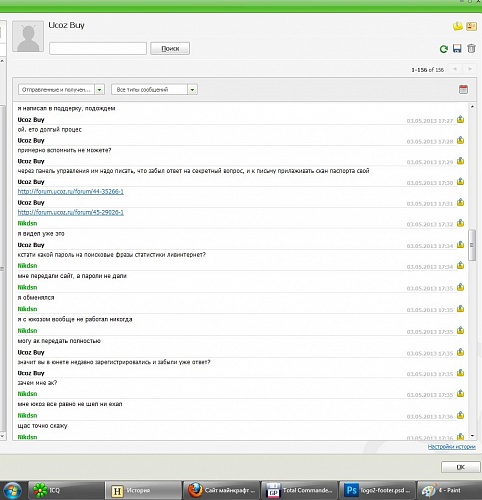Click the Поиск search button
The width and height of the screenshot is (482, 500).
pyautogui.click(x=170, y=49)
